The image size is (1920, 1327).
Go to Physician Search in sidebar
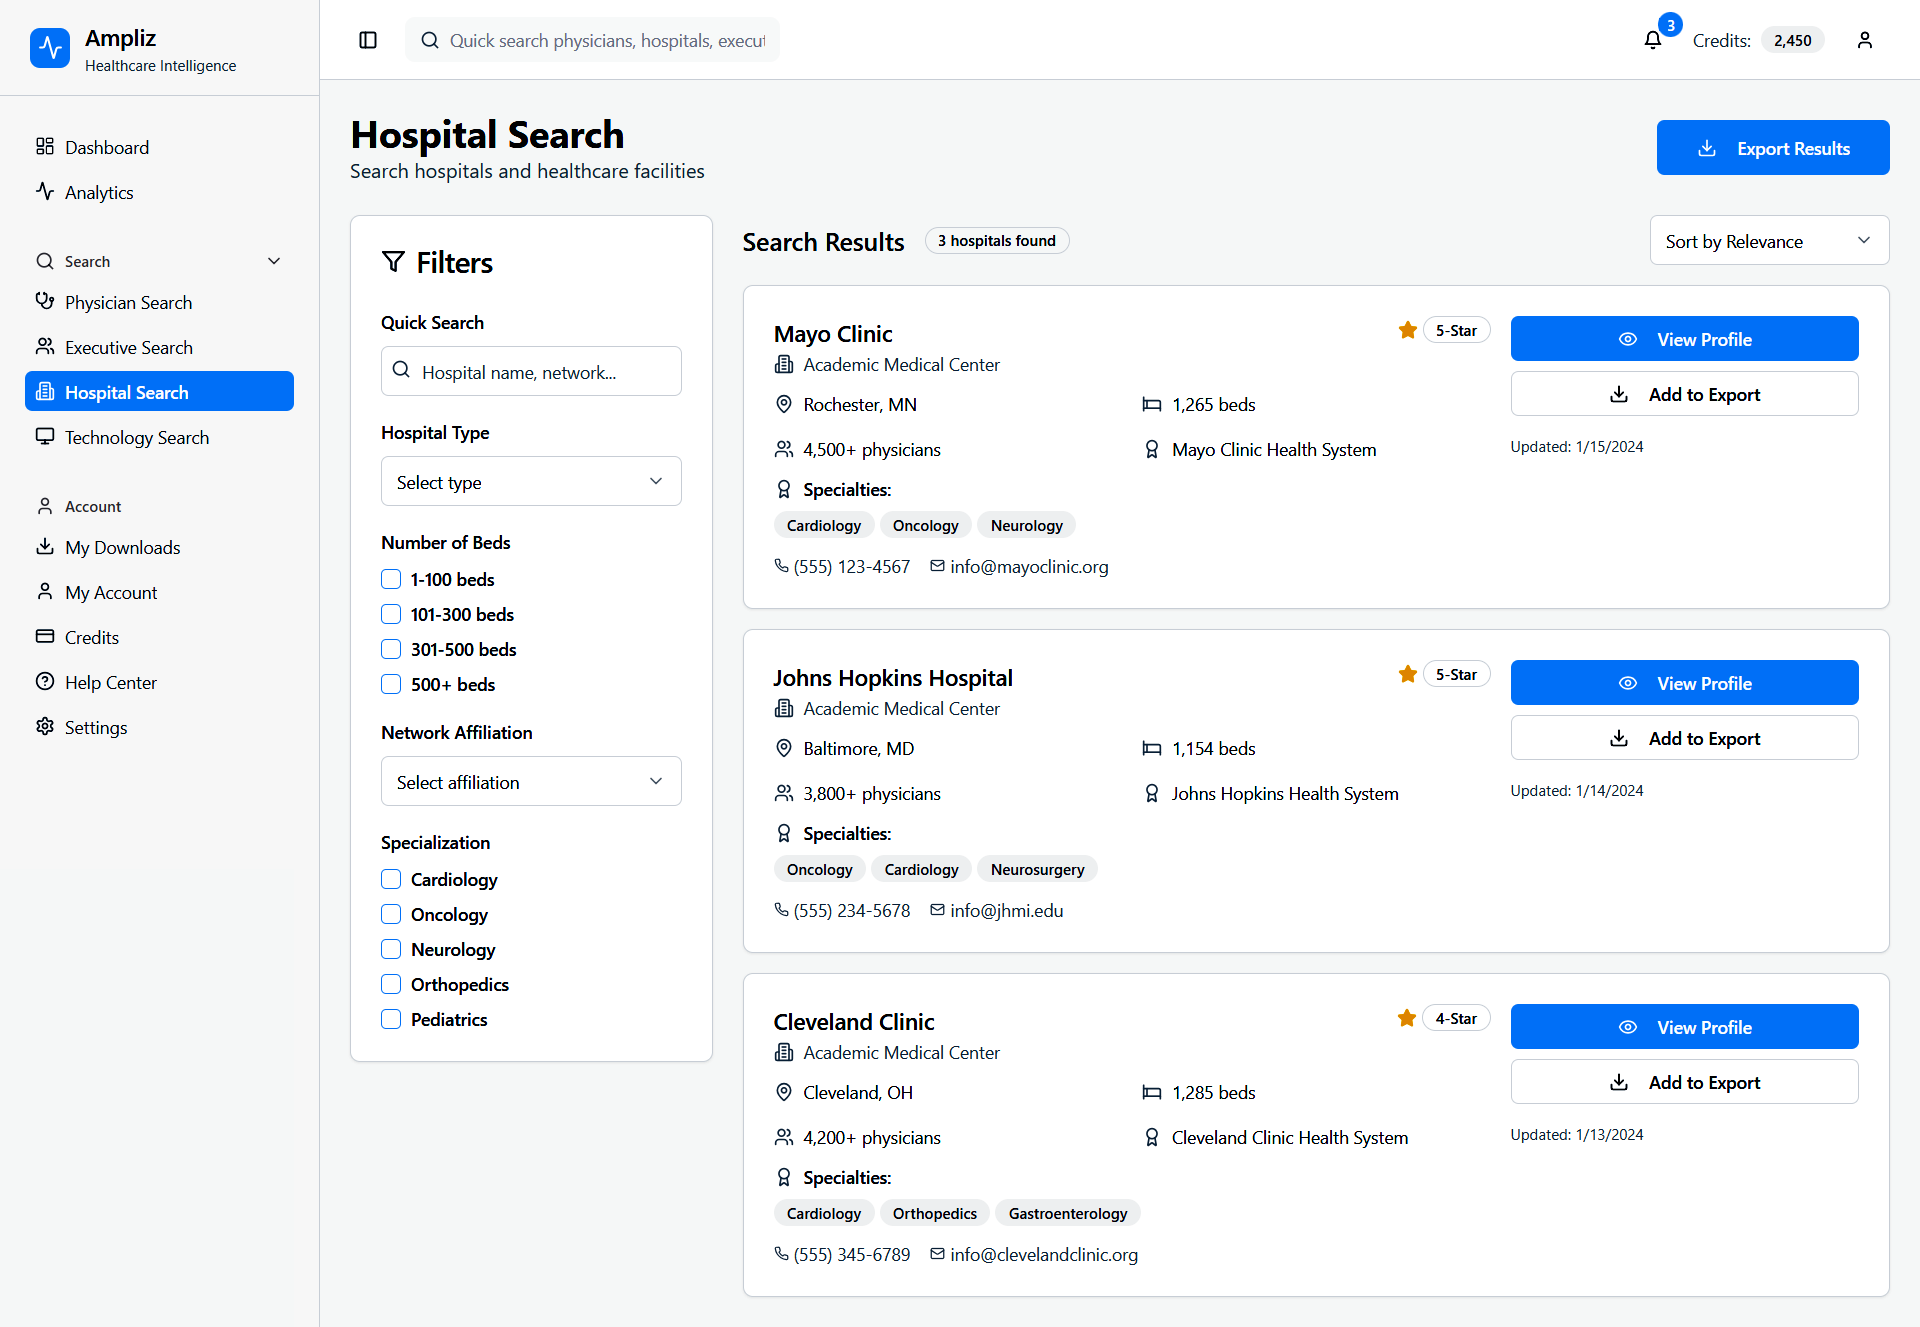[x=128, y=302]
